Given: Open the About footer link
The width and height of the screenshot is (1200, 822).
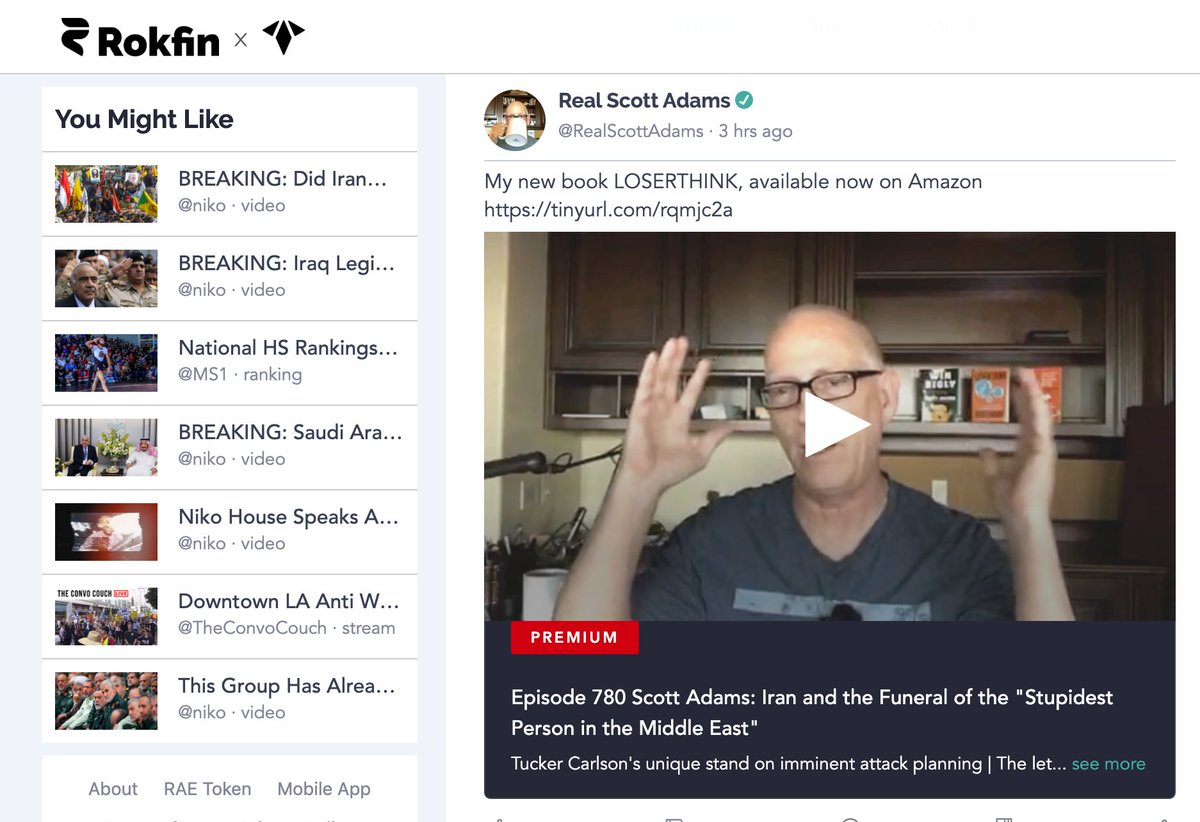Looking at the screenshot, I should (113, 789).
